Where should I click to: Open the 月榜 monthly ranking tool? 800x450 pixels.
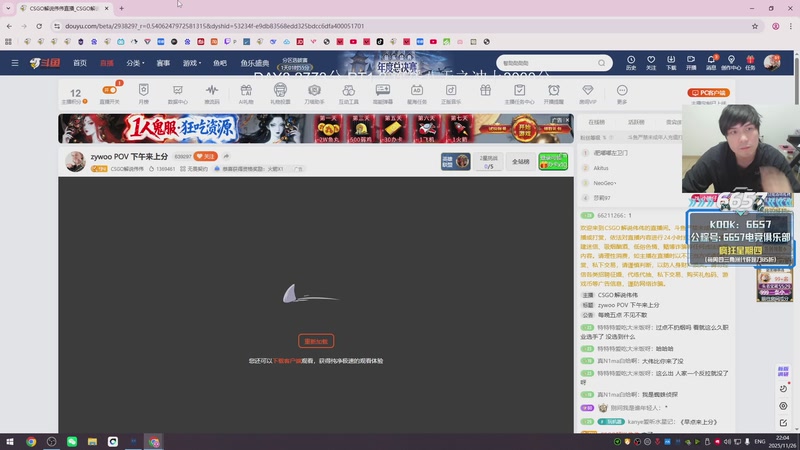[143, 94]
